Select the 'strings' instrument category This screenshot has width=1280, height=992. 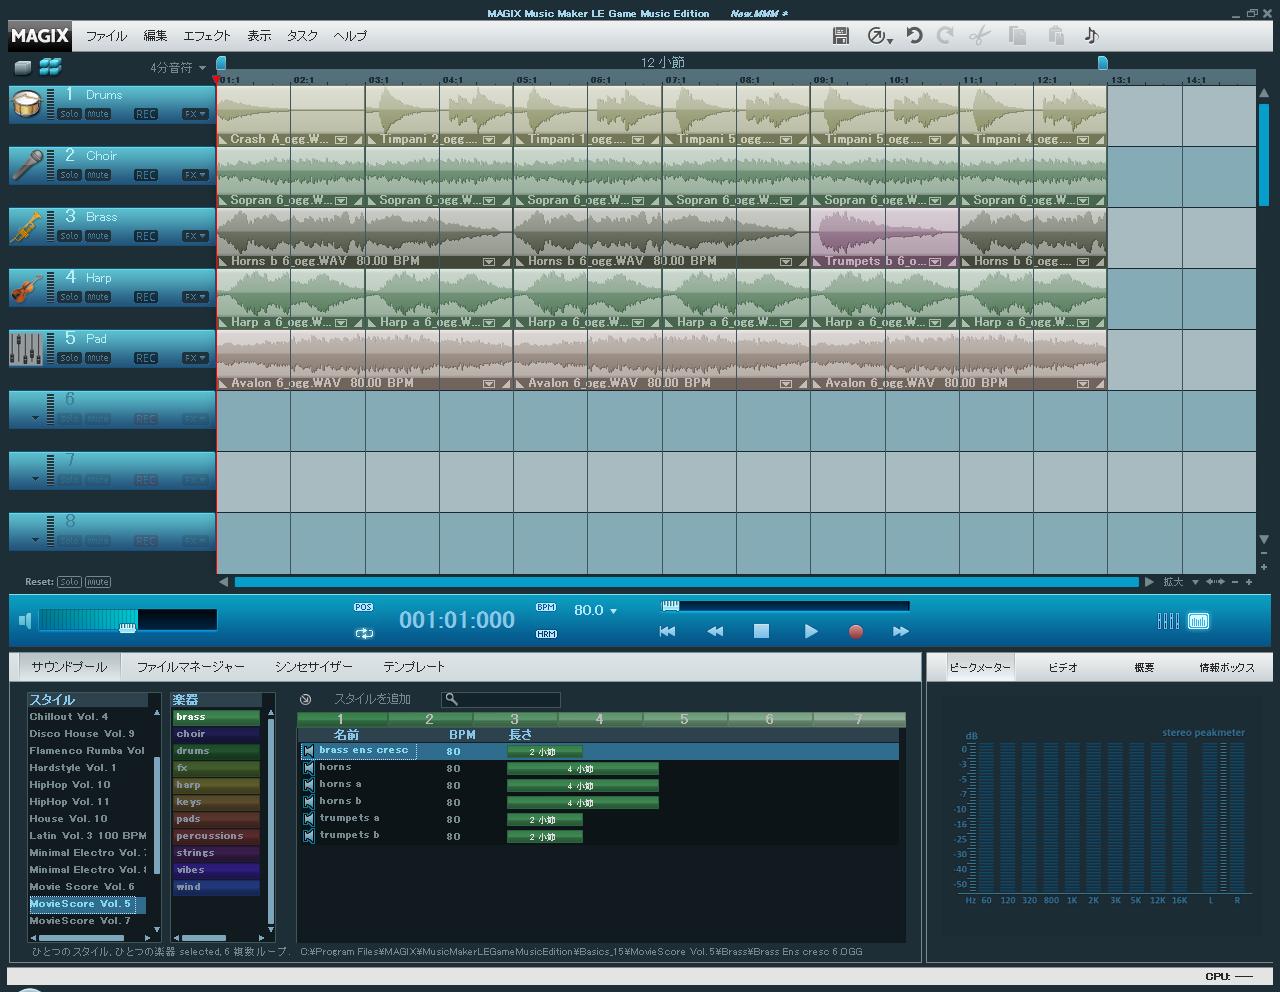[216, 853]
